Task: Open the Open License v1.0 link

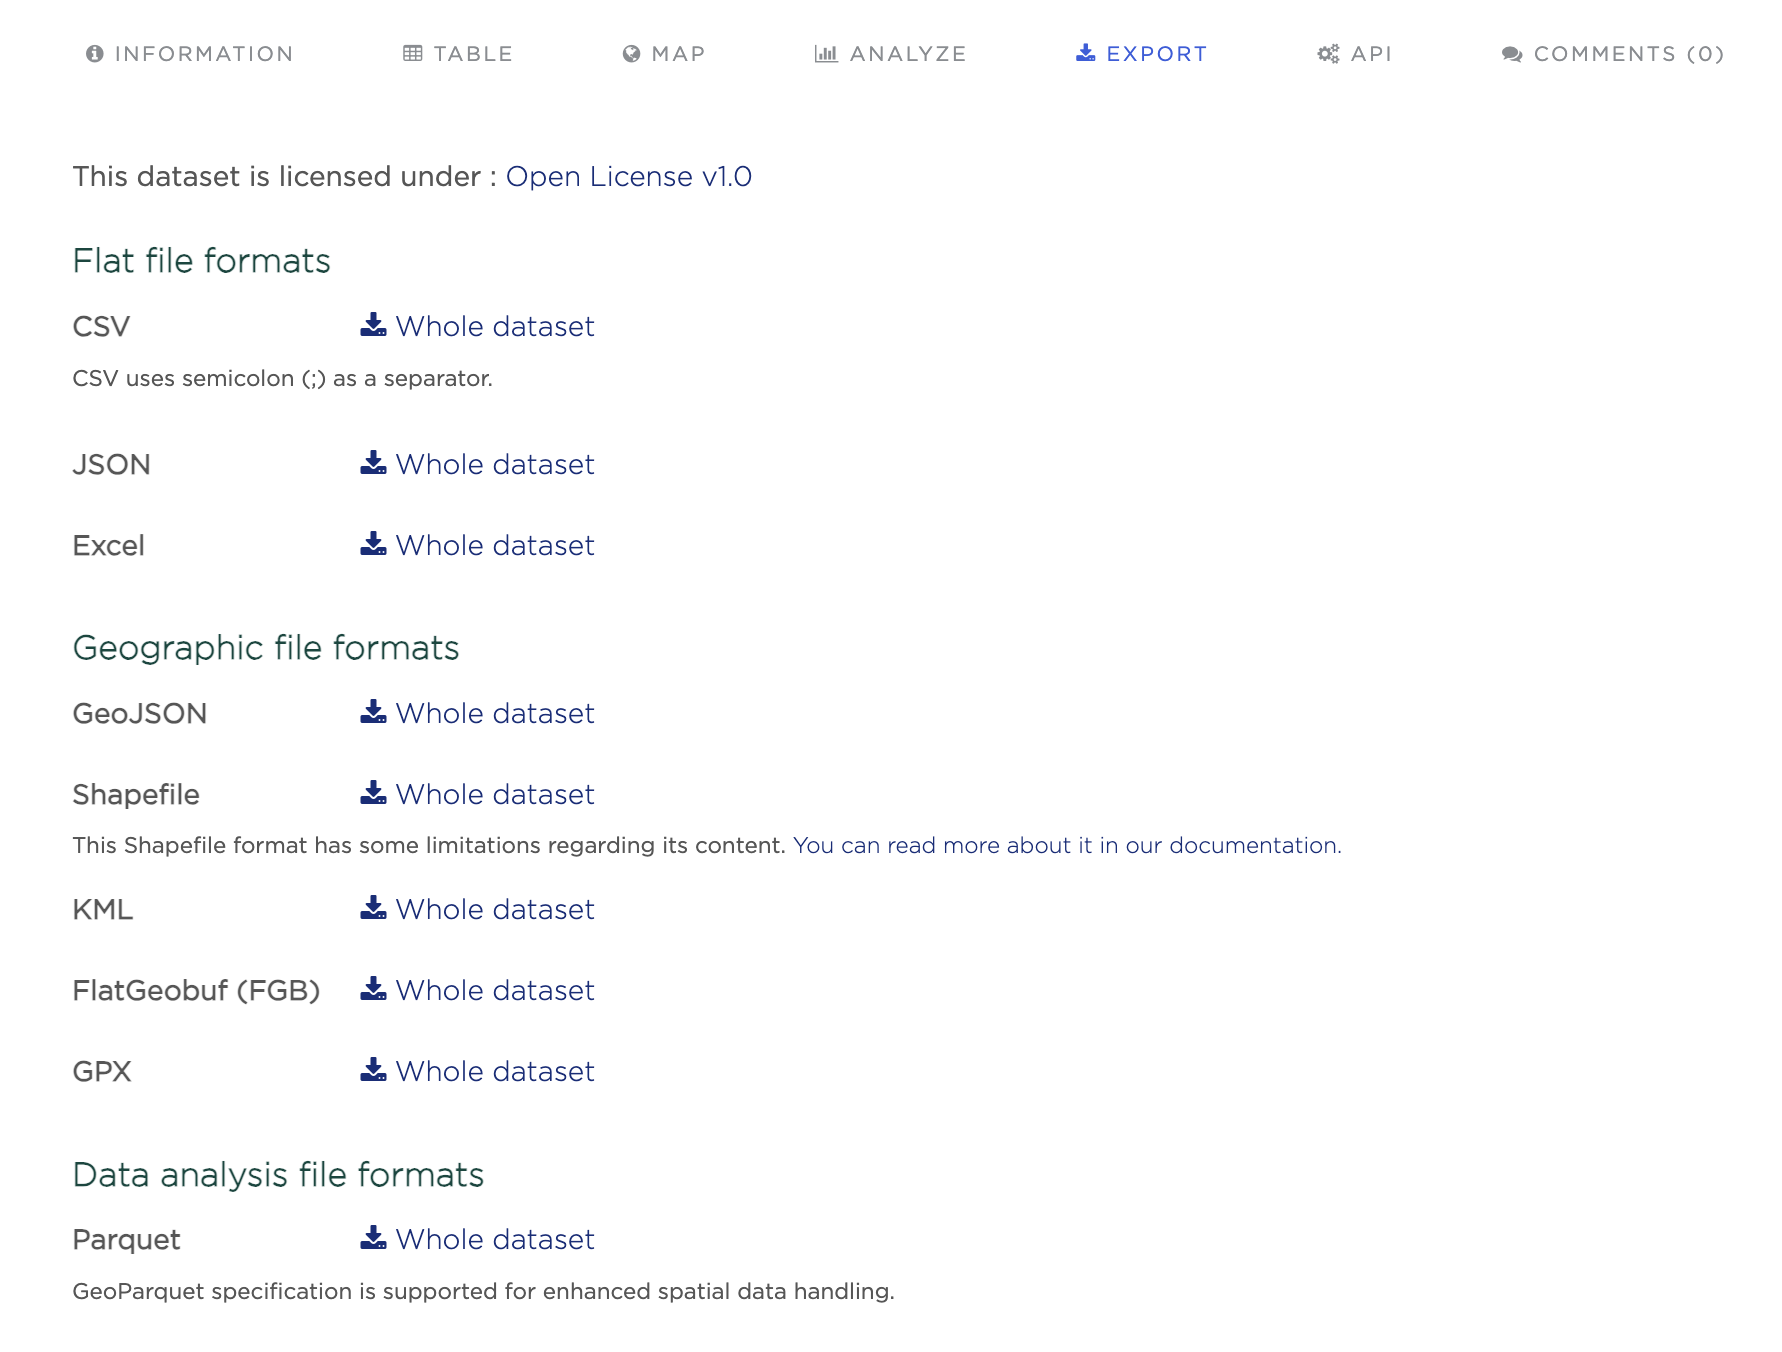Action: pyautogui.click(x=628, y=177)
